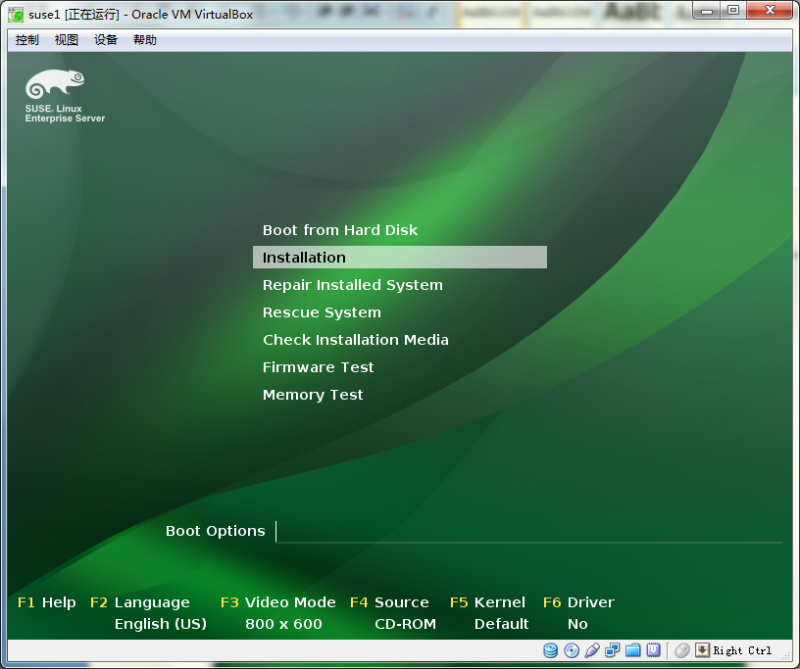Click the mouse integration status icon
This screenshot has width=800, height=669.
tap(682, 650)
